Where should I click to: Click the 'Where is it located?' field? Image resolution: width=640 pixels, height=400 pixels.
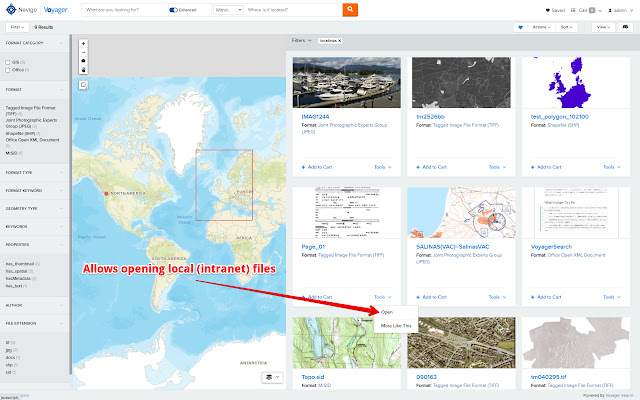pos(293,10)
